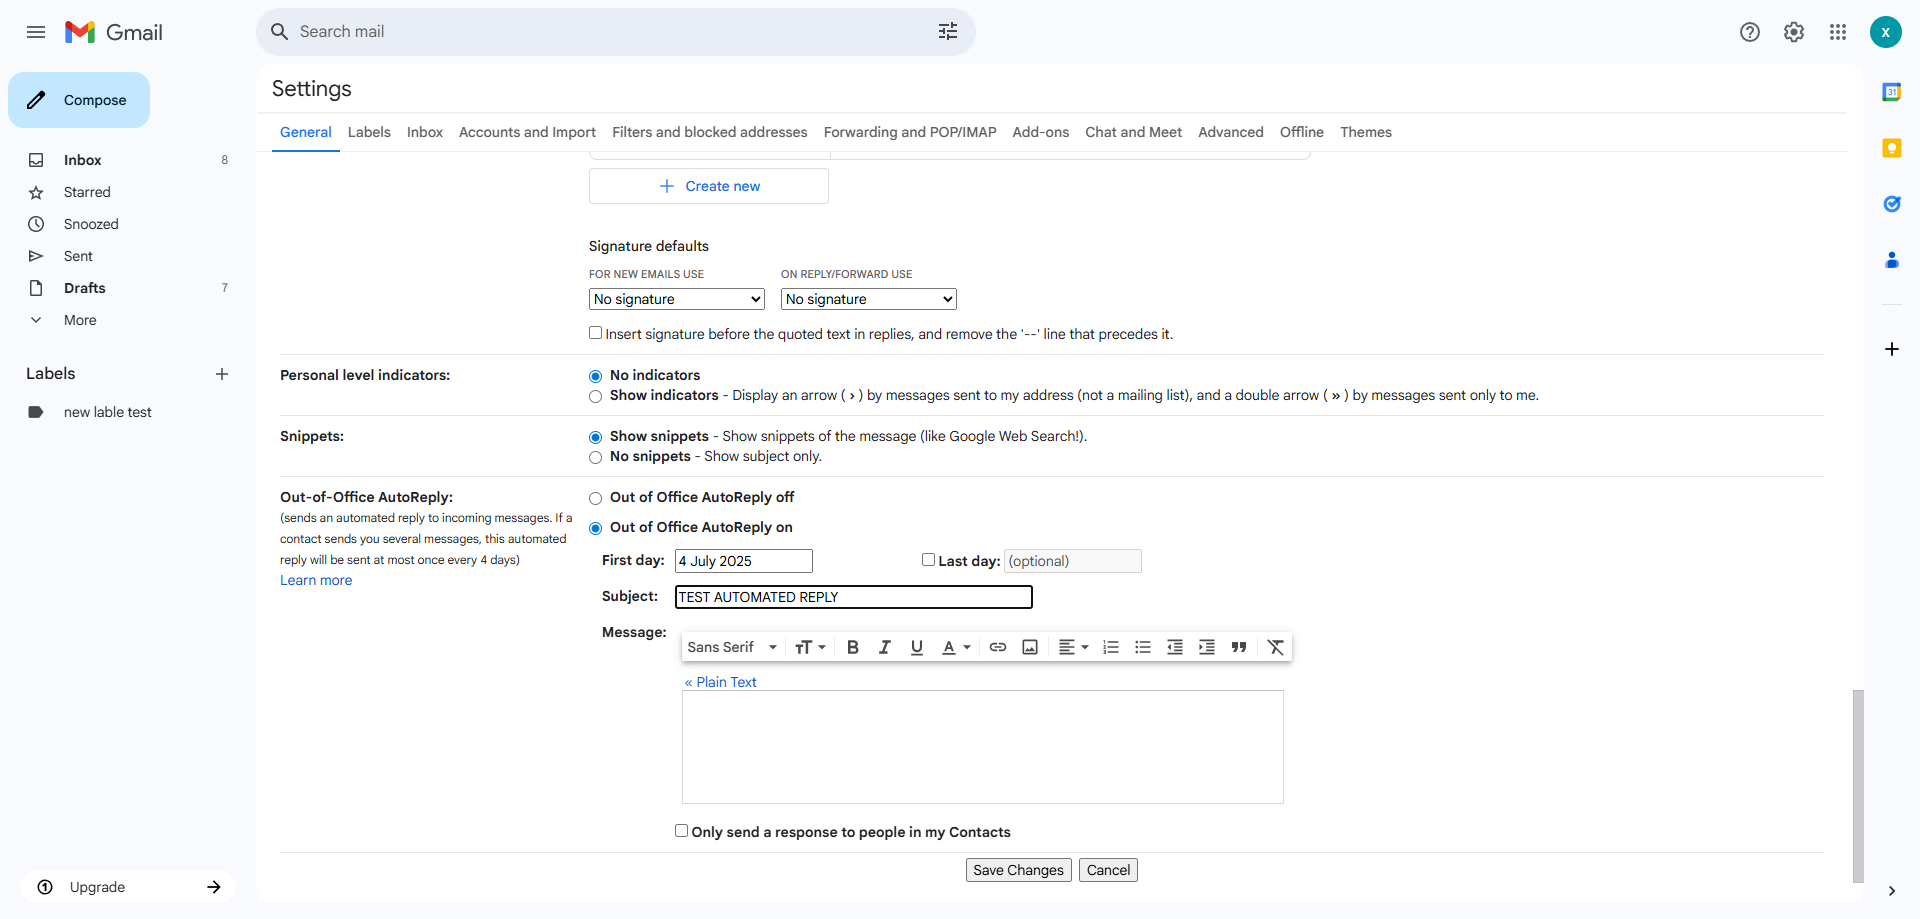This screenshot has width=1920, height=919.
Task: Open For New Emails Use signature dropdown
Action: (x=677, y=299)
